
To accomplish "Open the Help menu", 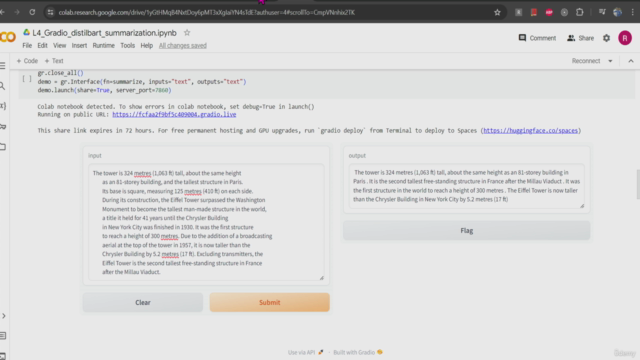I will (x=147, y=45).
